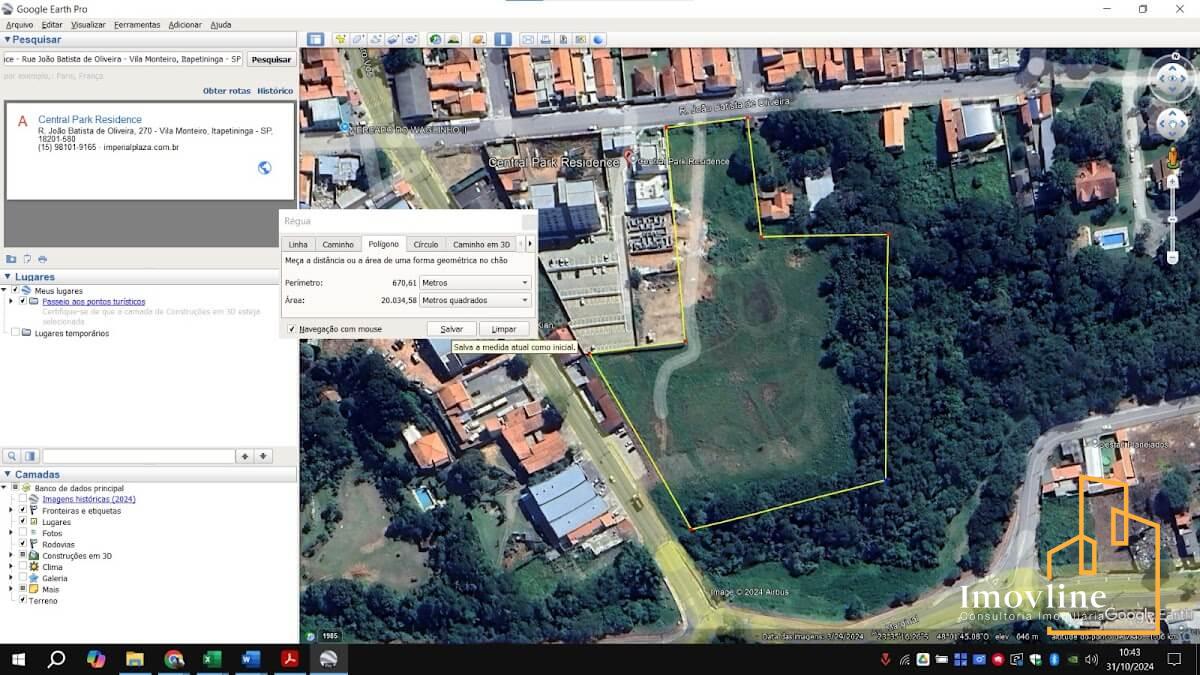Enable the Imagens históricas (2024) layer checkbox
Image resolution: width=1200 pixels, height=675 pixels.
pyautogui.click(x=23, y=499)
